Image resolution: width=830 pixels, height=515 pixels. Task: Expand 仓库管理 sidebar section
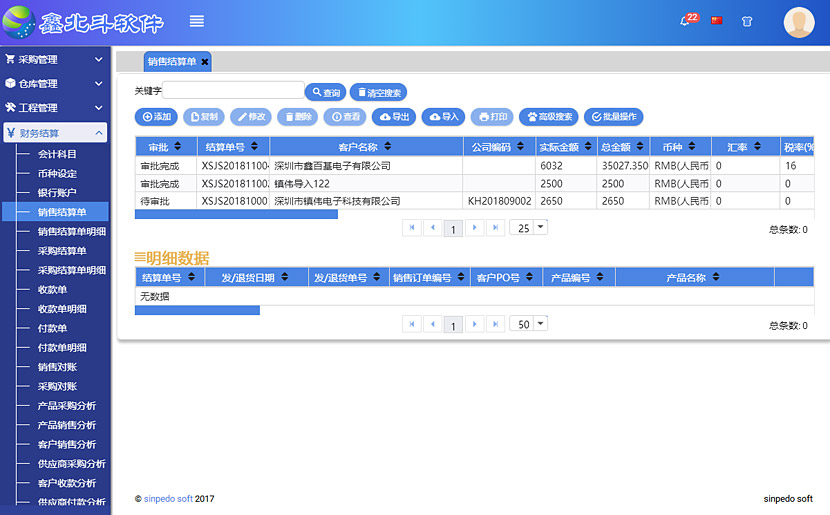click(55, 84)
